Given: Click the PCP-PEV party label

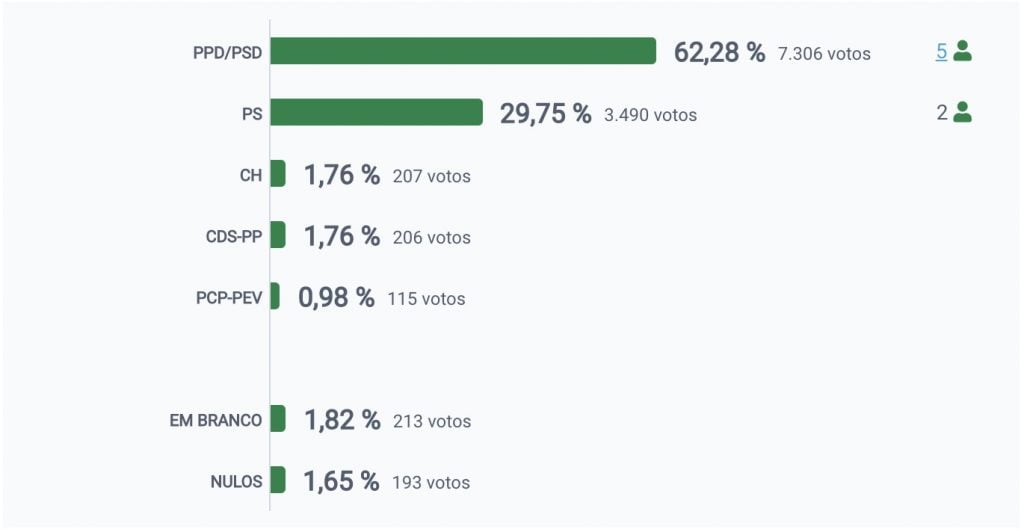Looking at the screenshot, I should 229,298.
